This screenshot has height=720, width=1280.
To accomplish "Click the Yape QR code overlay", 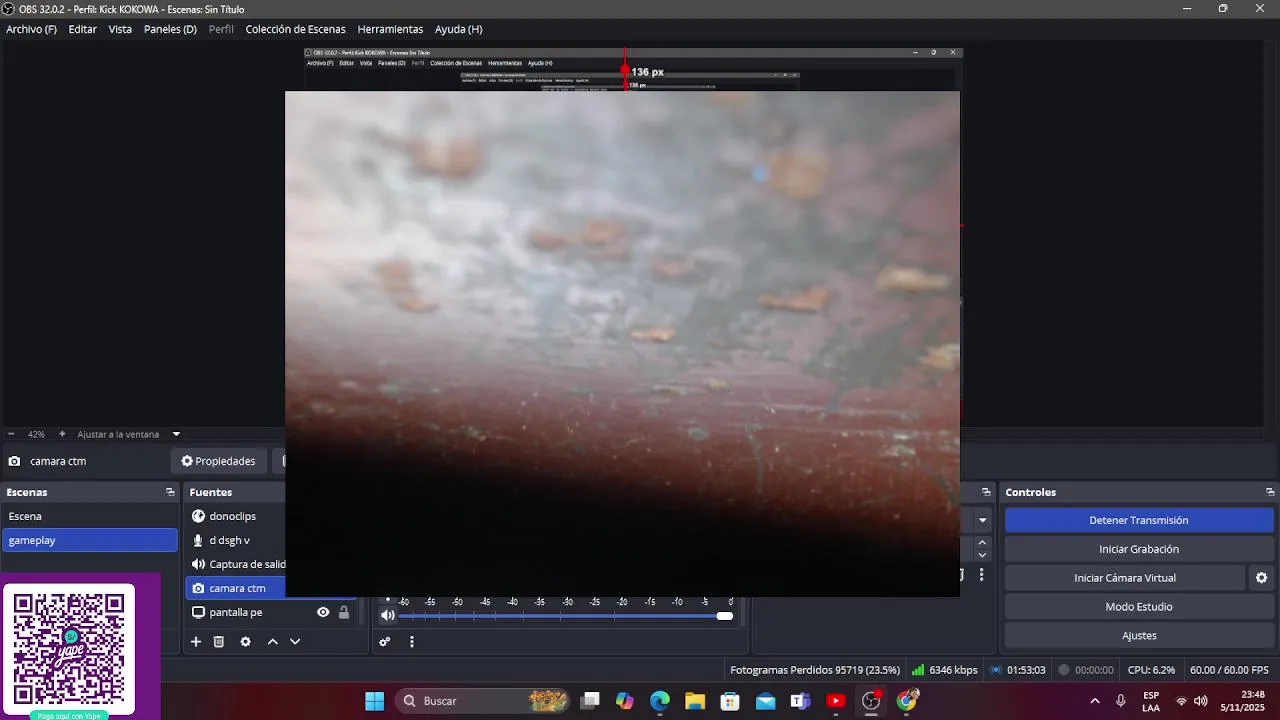I will click(68, 649).
